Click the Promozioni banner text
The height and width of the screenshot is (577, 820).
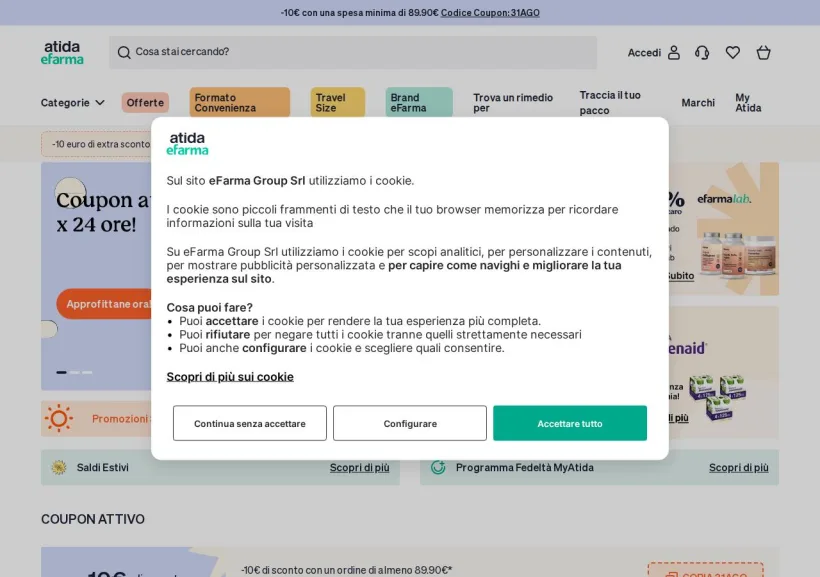coord(120,418)
